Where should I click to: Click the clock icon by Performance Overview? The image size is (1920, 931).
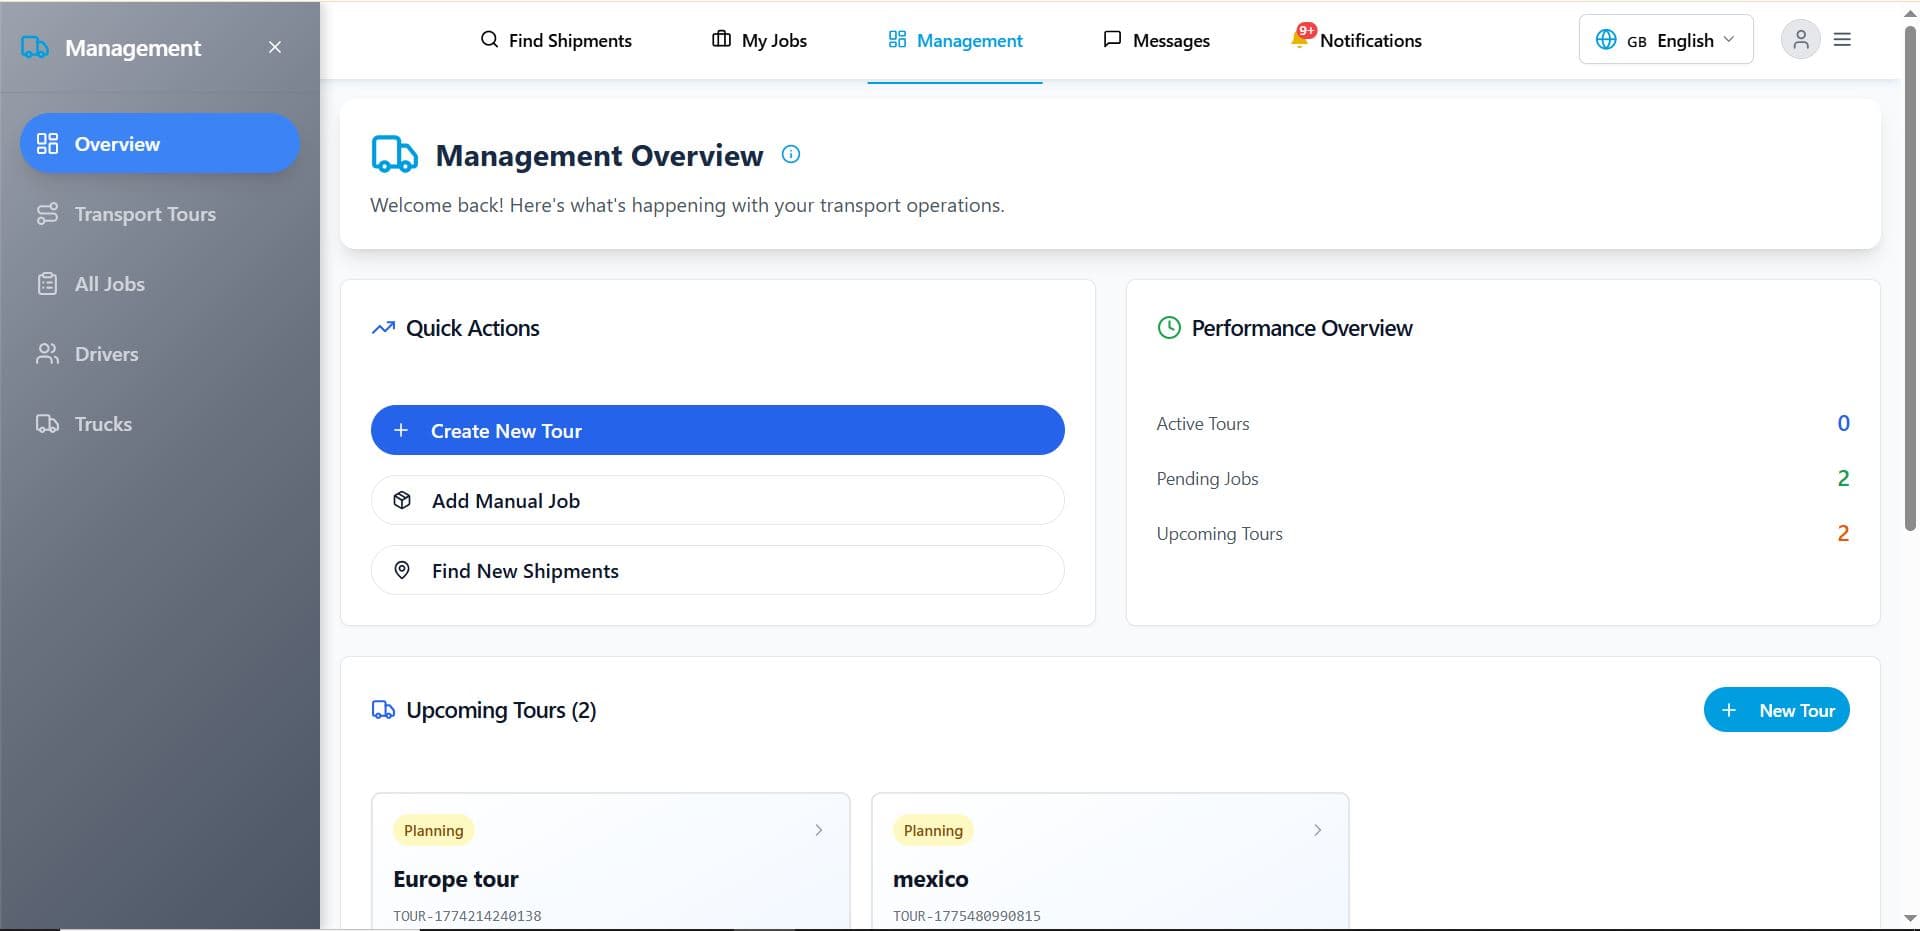coord(1169,328)
